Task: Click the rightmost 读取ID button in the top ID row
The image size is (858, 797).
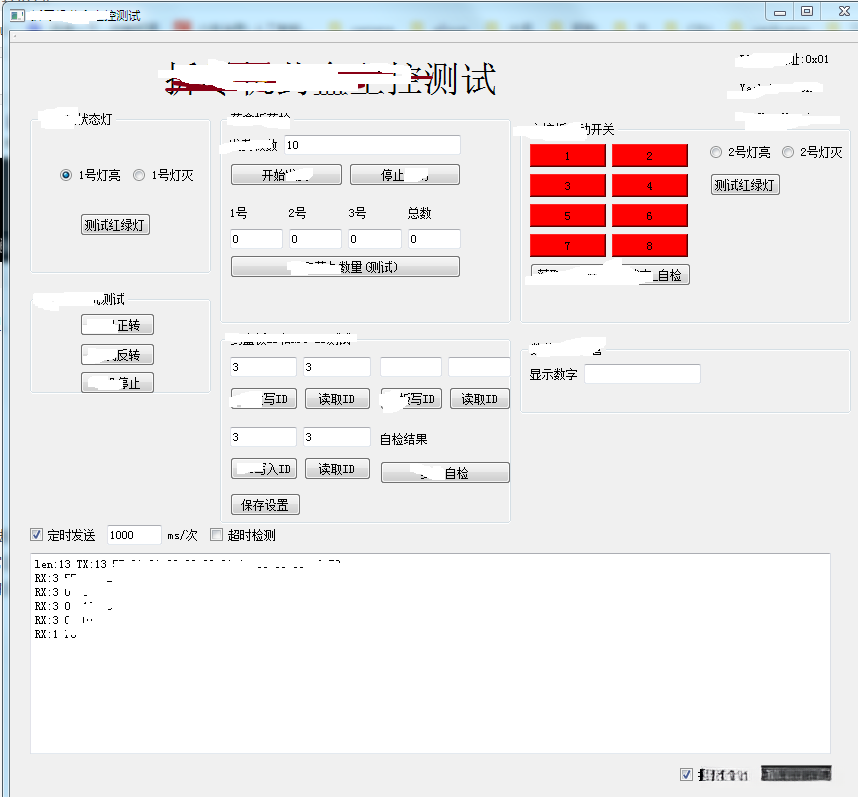Action: point(480,399)
